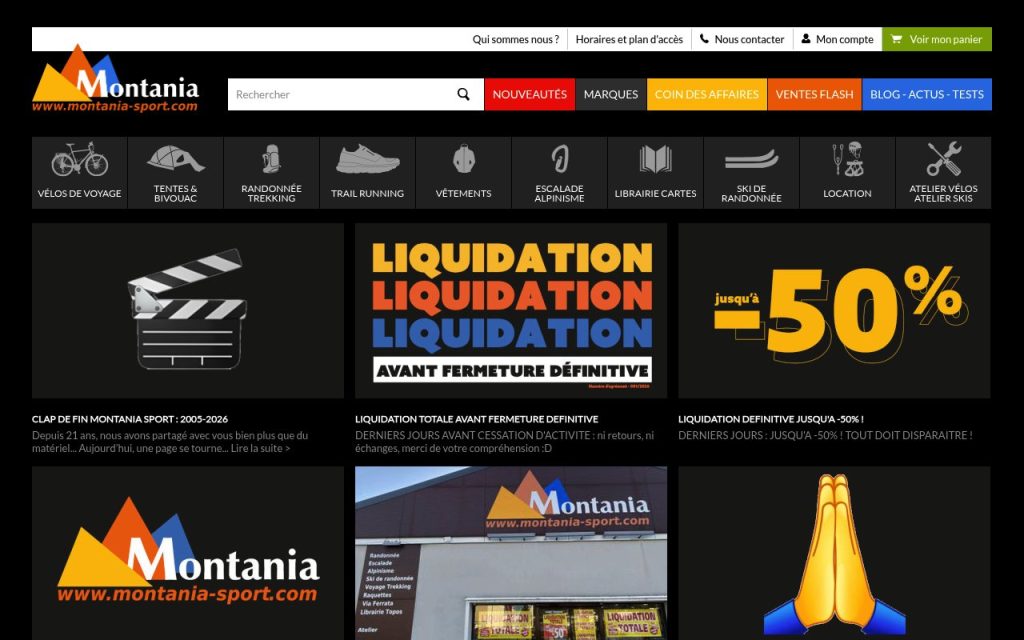Click Trail Running label text
The width and height of the screenshot is (1024, 640).
[368, 193]
